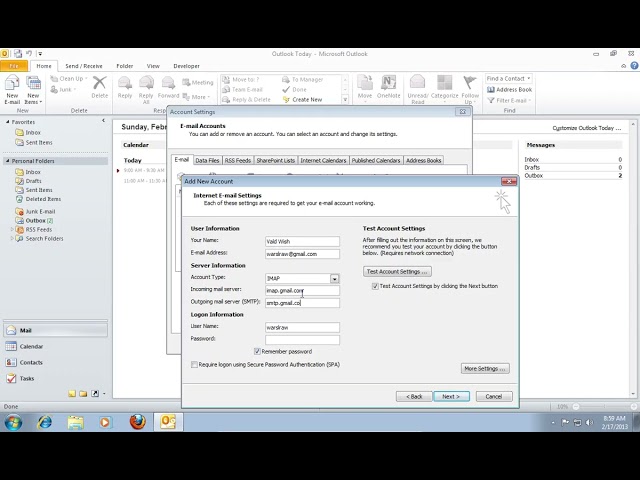640x480 pixels.
Task: Open the Filter E-mail dropdown
Action: 509,100
